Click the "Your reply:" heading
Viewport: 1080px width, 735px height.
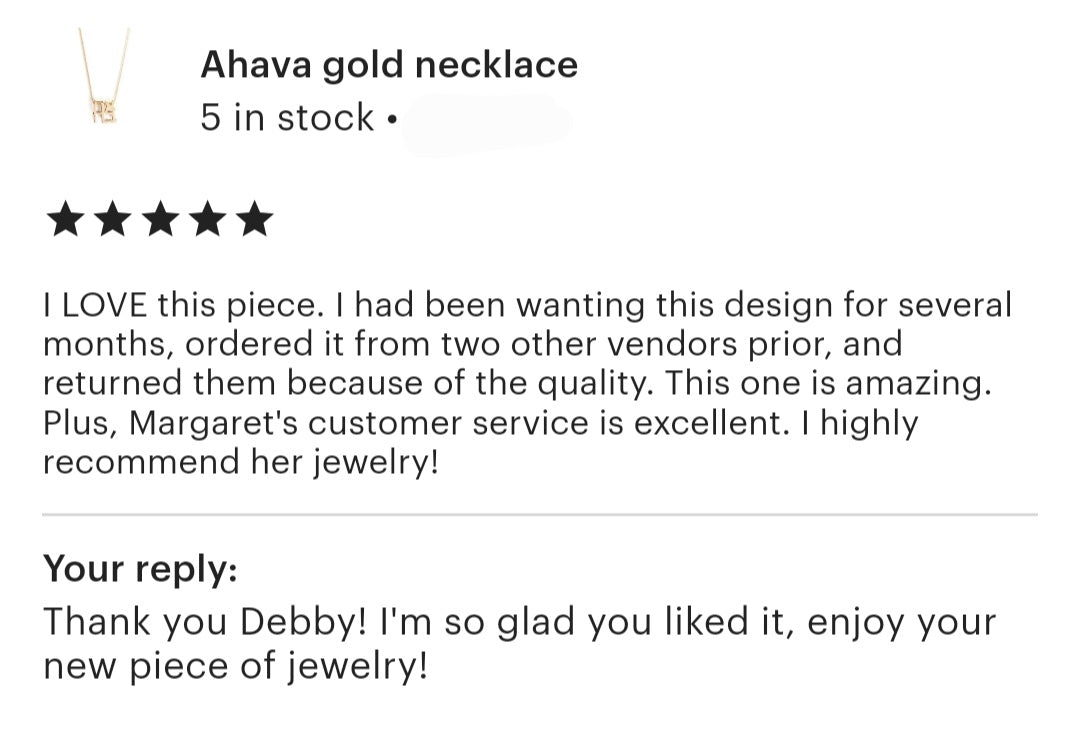[x=140, y=569]
